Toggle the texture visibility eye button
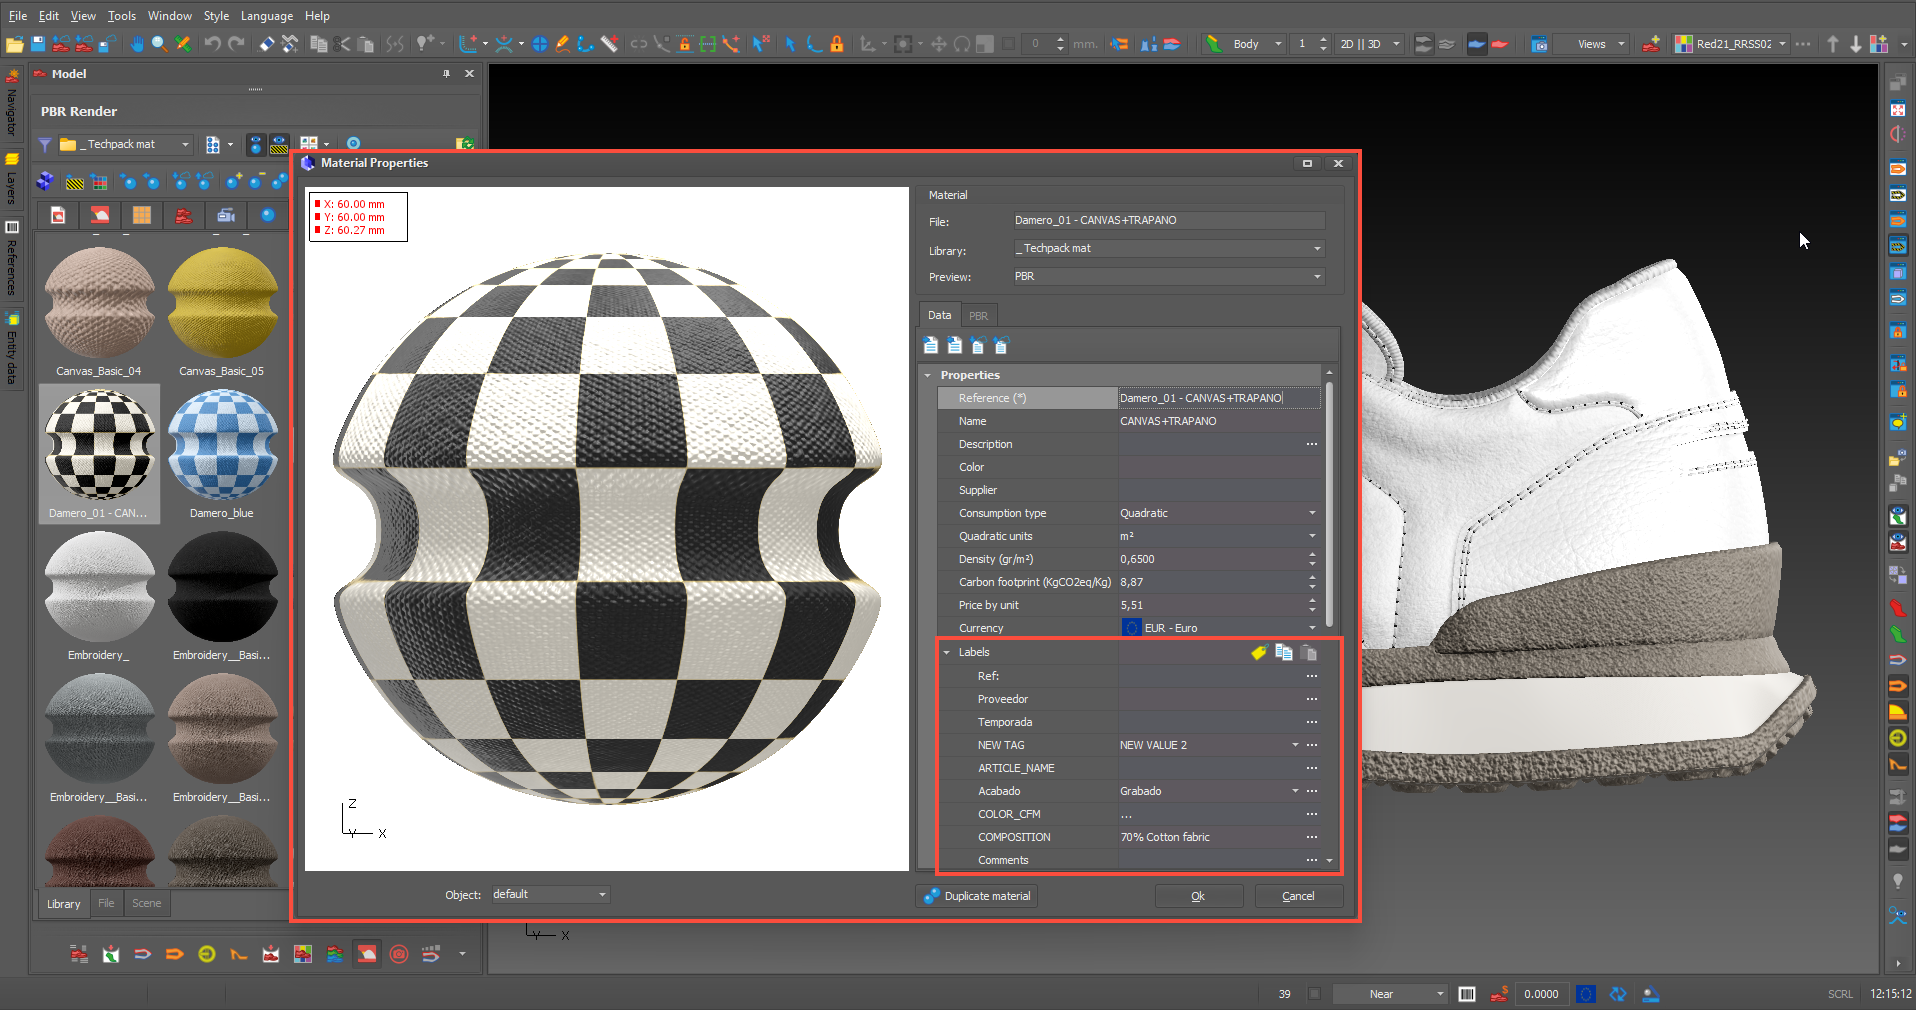This screenshot has height=1010, width=1916. tap(279, 145)
